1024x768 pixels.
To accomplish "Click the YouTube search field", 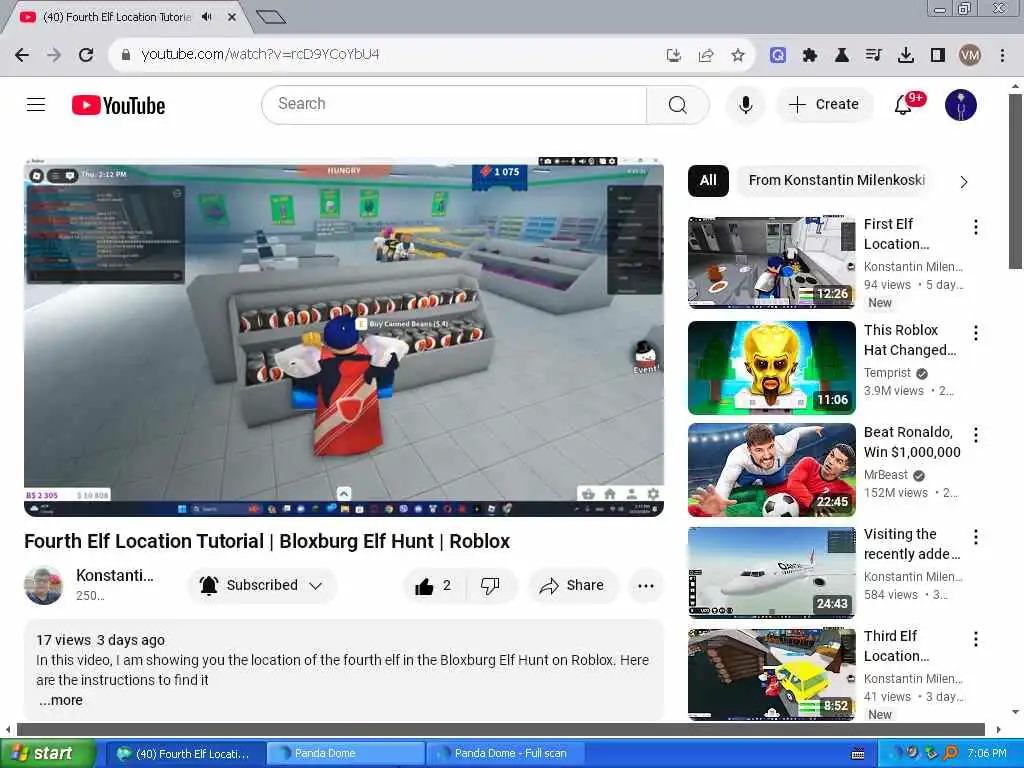I will click(455, 104).
